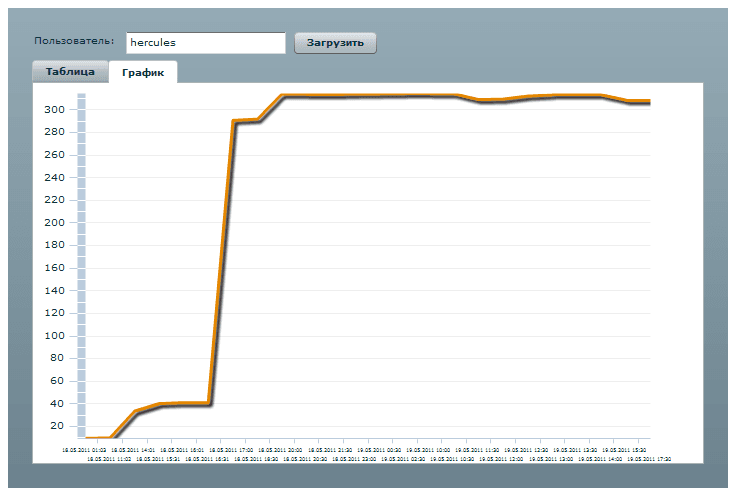Click the 20 y-axis label
This screenshot has width=736, height=496.
point(57,426)
